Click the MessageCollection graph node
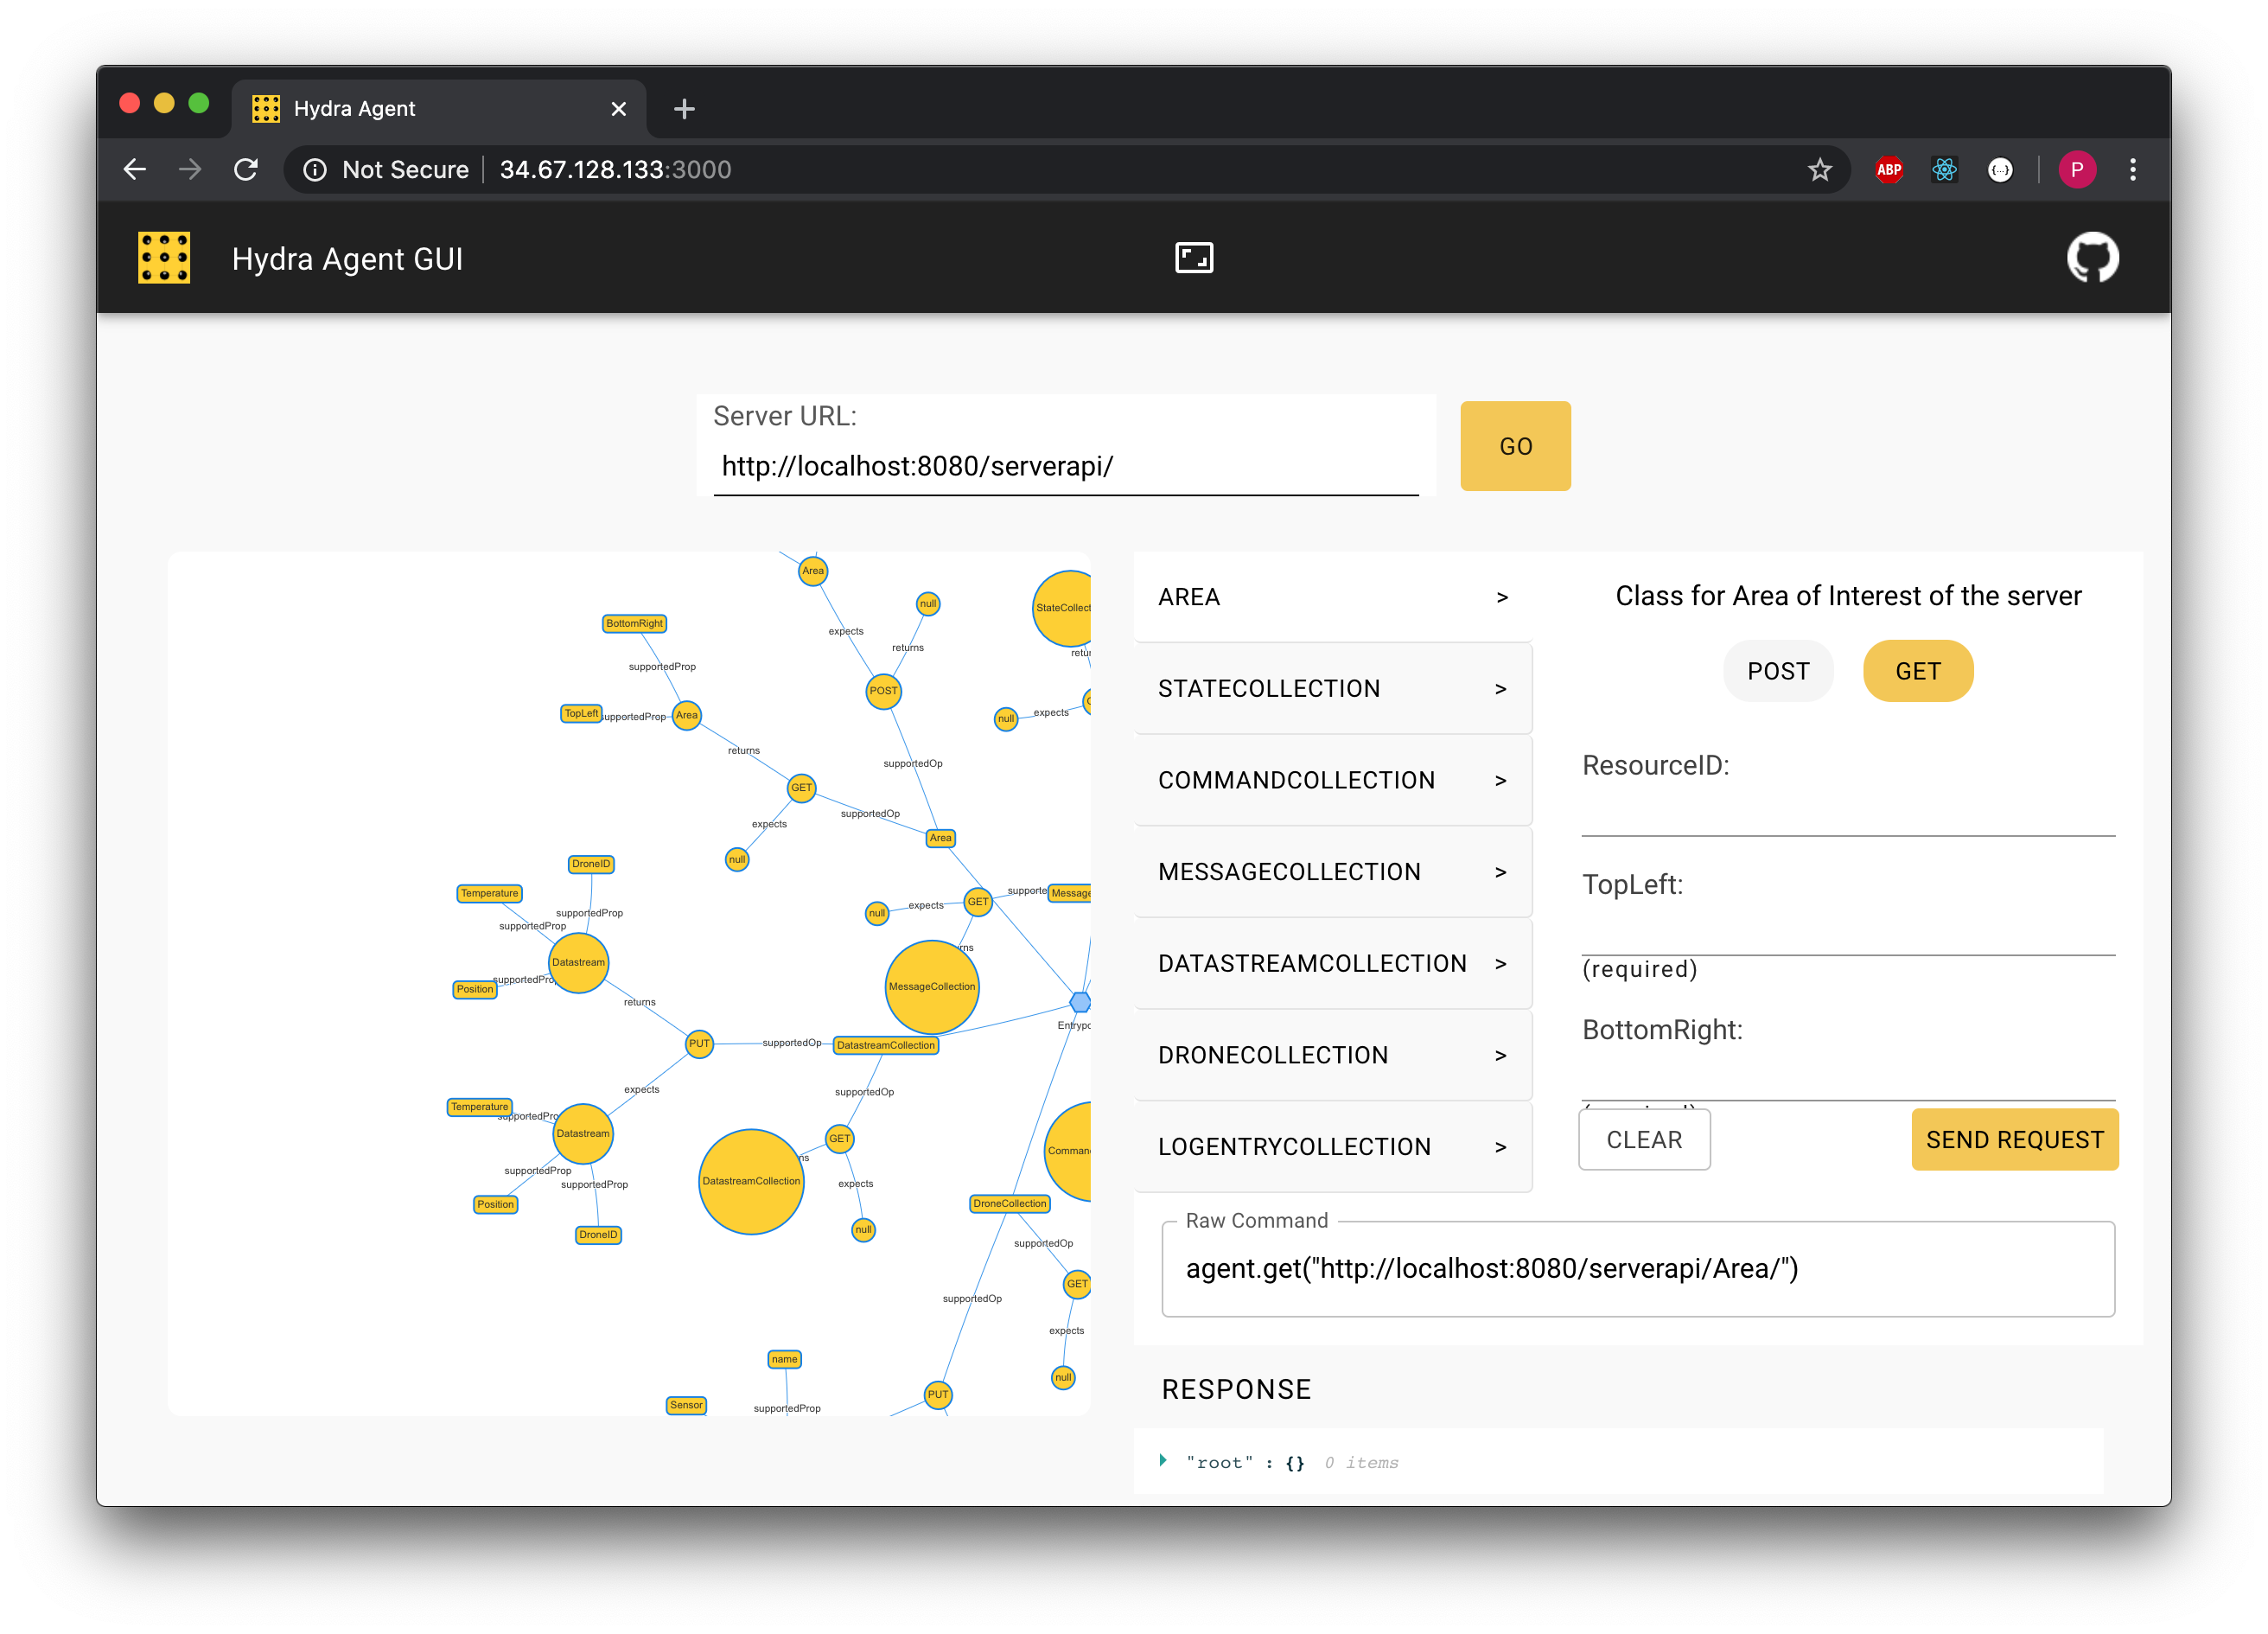 tap(931, 986)
